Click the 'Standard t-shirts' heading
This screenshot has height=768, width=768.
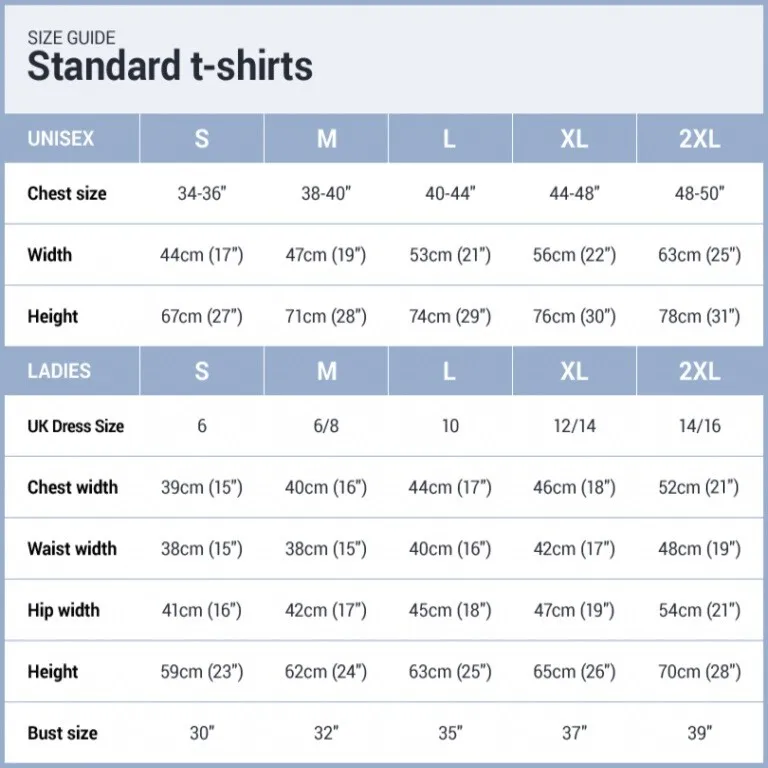pyautogui.click(x=169, y=67)
